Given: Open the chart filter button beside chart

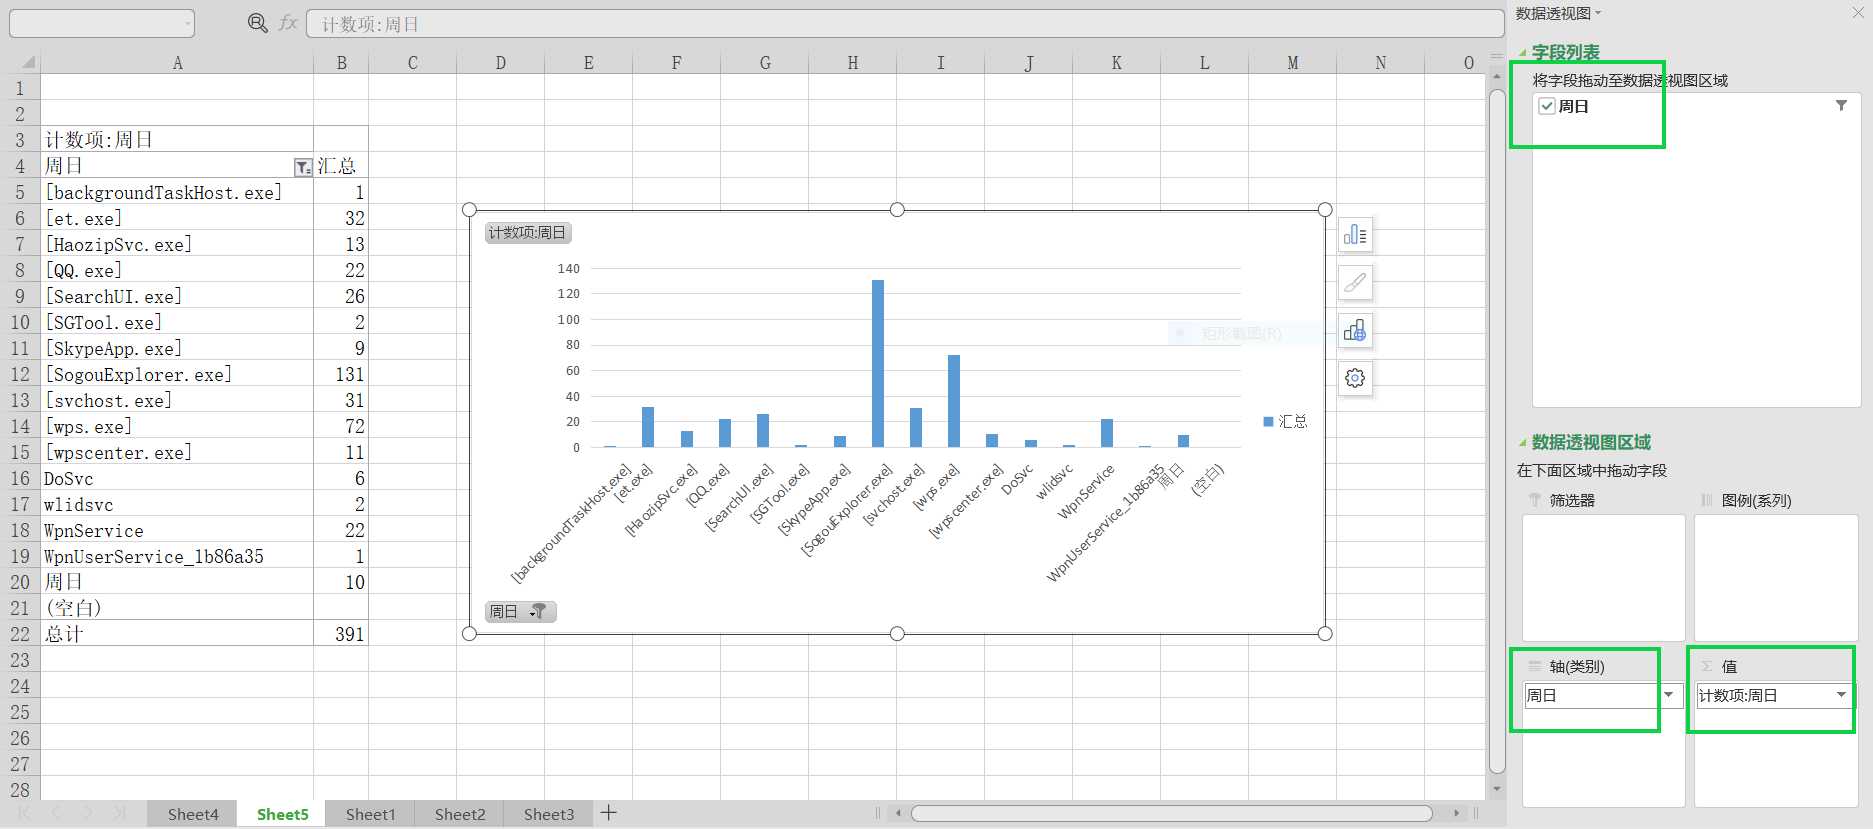Looking at the screenshot, I should (1355, 331).
